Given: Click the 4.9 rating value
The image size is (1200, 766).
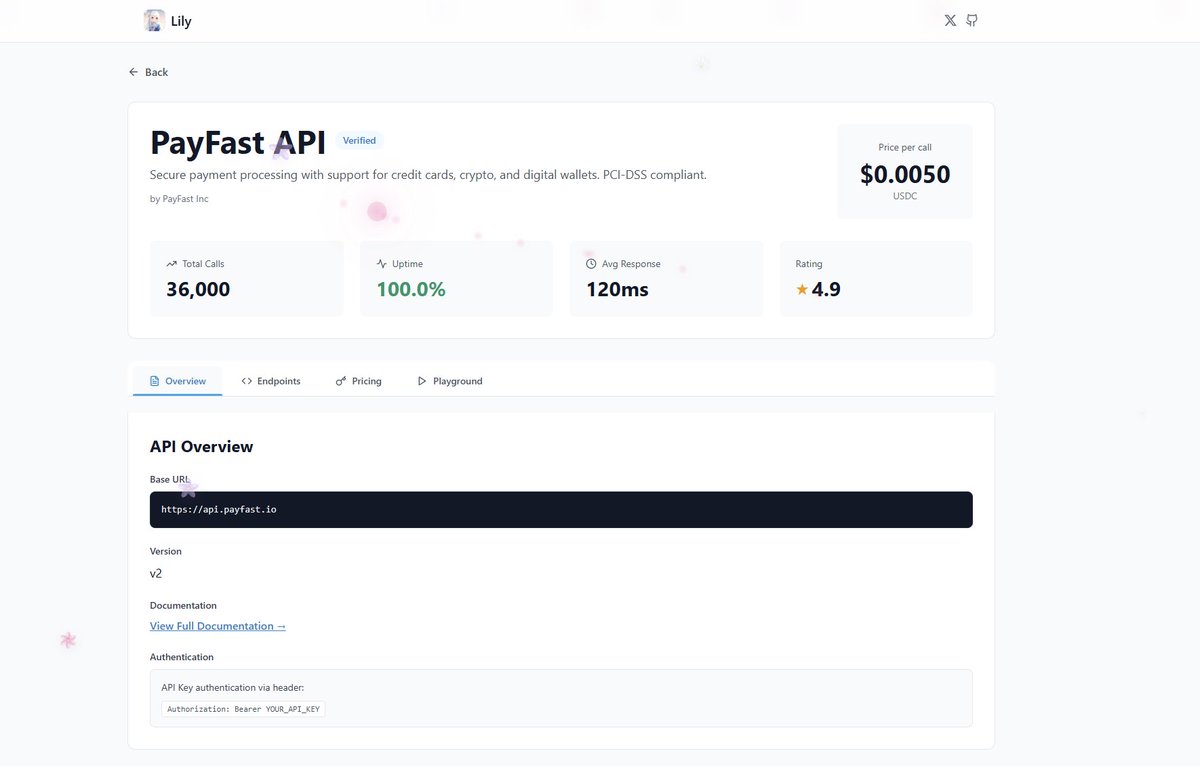Looking at the screenshot, I should (826, 290).
